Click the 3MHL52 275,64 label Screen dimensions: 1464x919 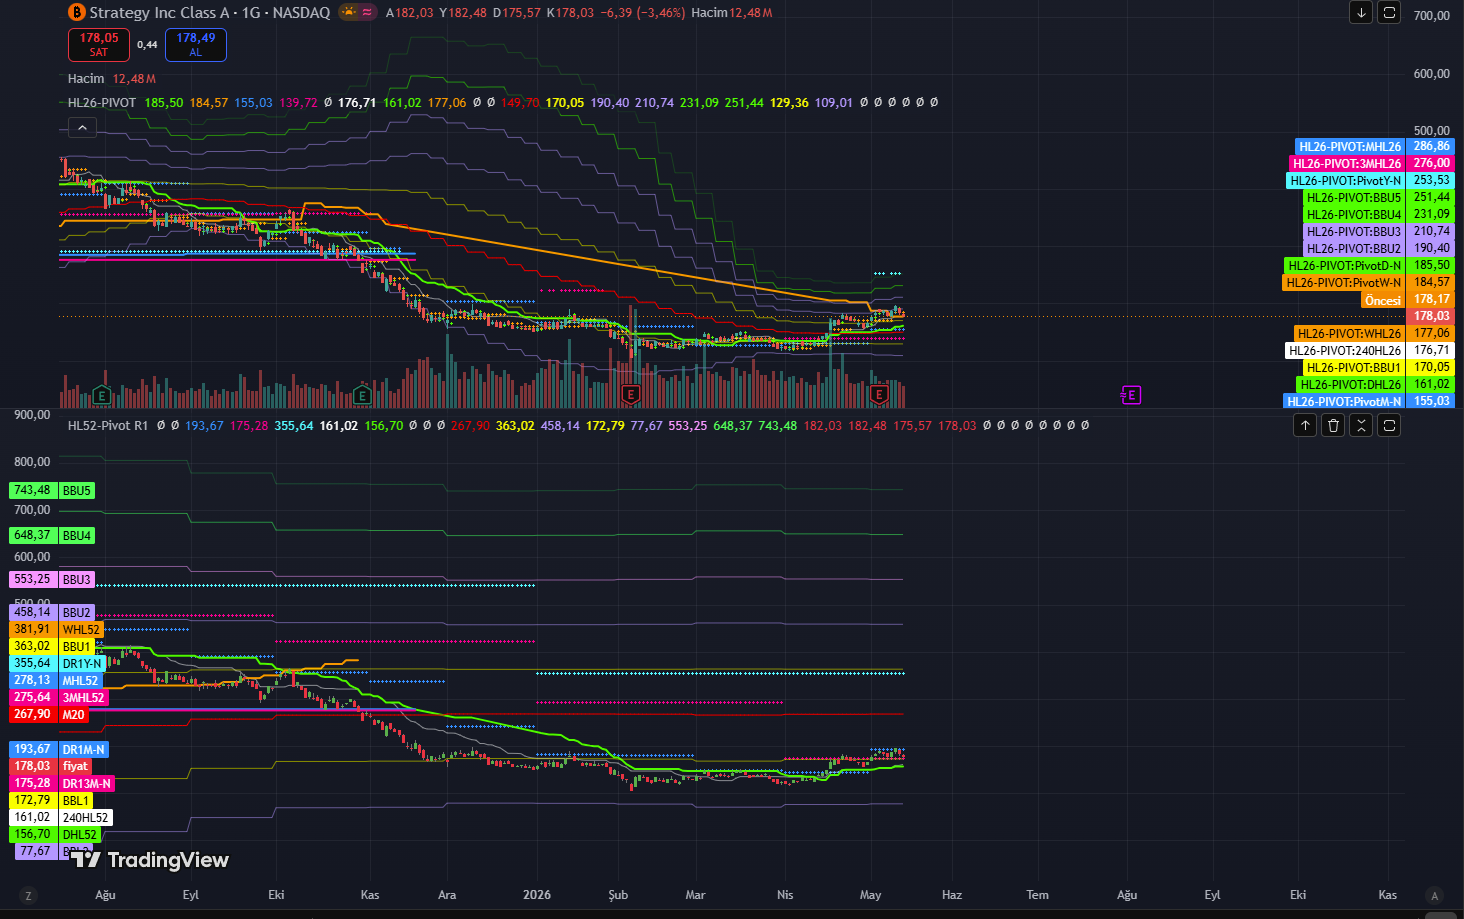[58, 698]
